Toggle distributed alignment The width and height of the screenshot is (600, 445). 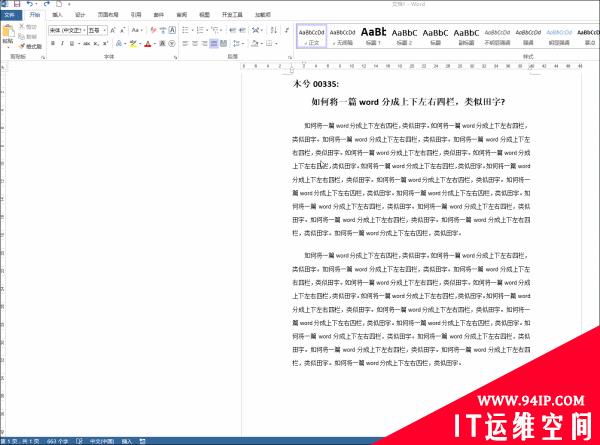point(223,44)
